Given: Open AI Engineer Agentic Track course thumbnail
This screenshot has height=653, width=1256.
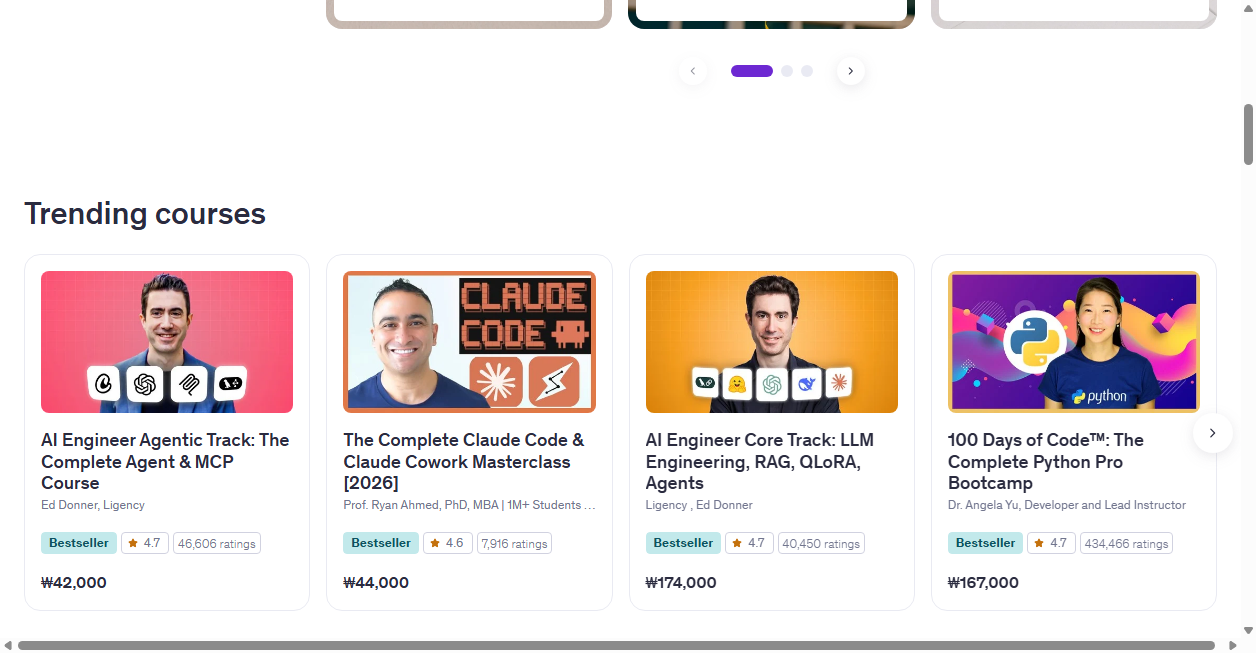Looking at the screenshot, I should tap(167, 342).
